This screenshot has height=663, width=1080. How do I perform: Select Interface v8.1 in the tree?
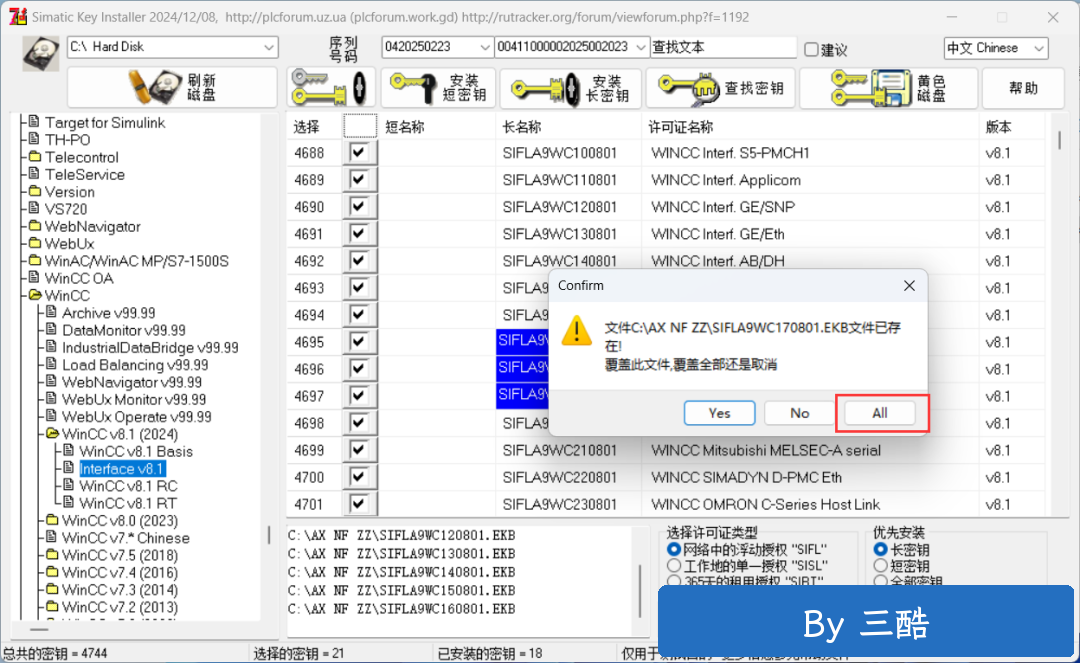point(122,468)
